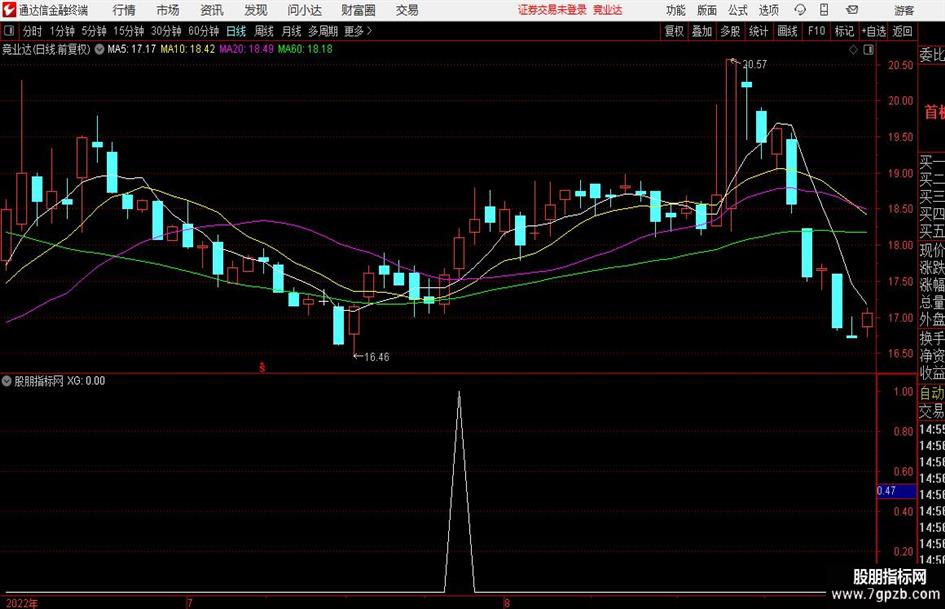Click the 游客 guest account label
This screenshot has width=945, height=609.
[x=904, y=10]
